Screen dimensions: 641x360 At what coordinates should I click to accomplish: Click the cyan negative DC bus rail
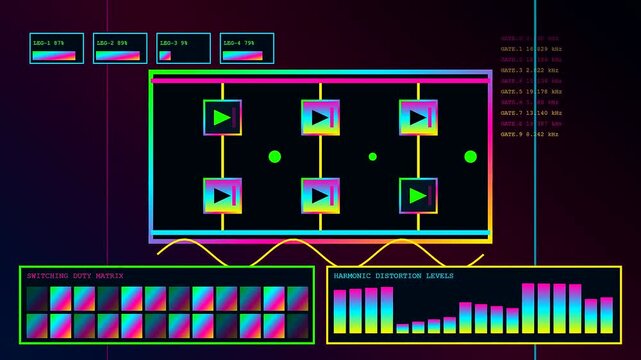(320, 233)
